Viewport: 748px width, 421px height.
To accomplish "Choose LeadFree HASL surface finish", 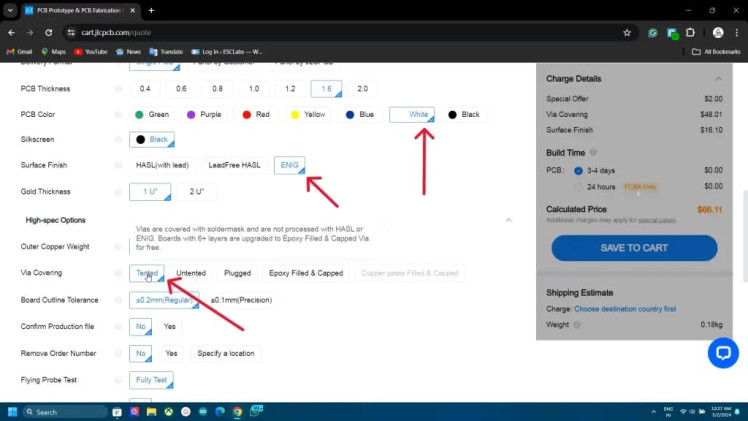I will 234,165.
